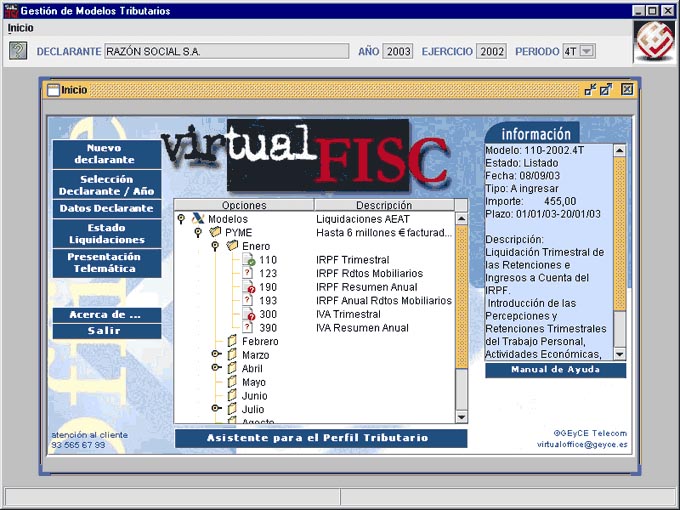680x510 pixels.
Task: Select the 110 IRPF Trimestral row
Action: (x=316, y=260)
